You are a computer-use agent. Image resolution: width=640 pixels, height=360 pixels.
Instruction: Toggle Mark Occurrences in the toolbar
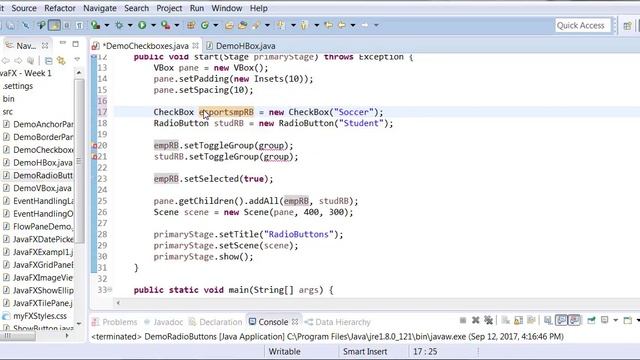click(x=54, y=25)
